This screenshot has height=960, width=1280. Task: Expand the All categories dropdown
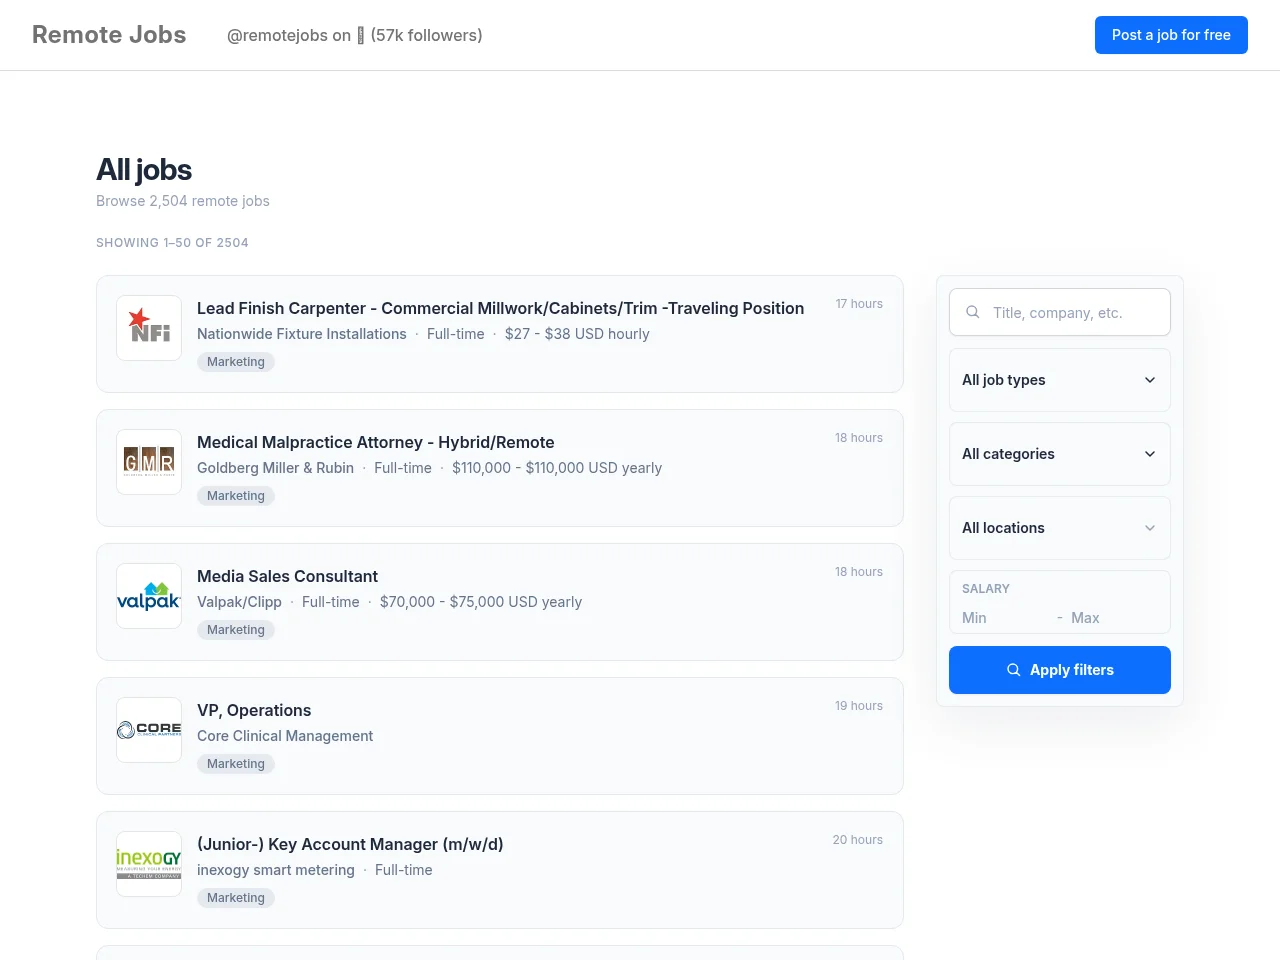(x=1060, y=454)
